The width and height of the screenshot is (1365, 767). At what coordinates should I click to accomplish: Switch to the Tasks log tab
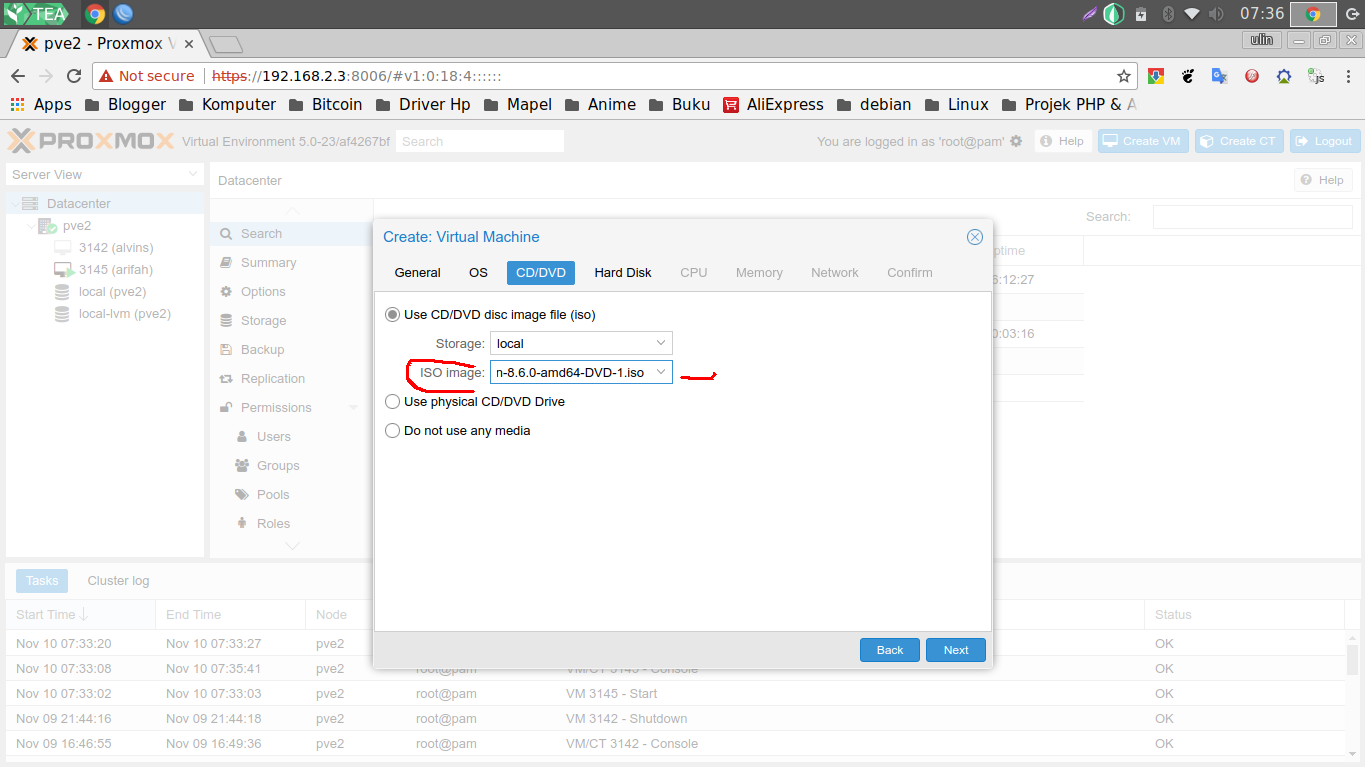point(42,581)
